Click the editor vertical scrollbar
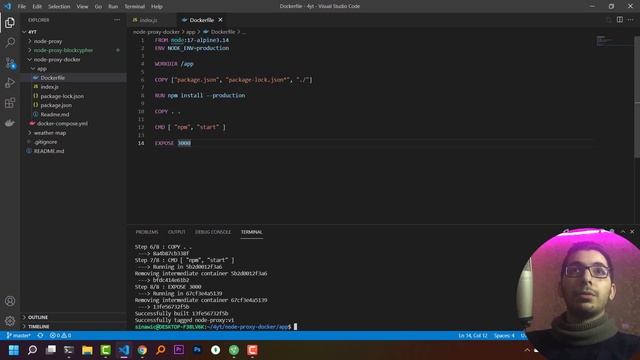This screenshot has width=640, height=360. (637, 96)
